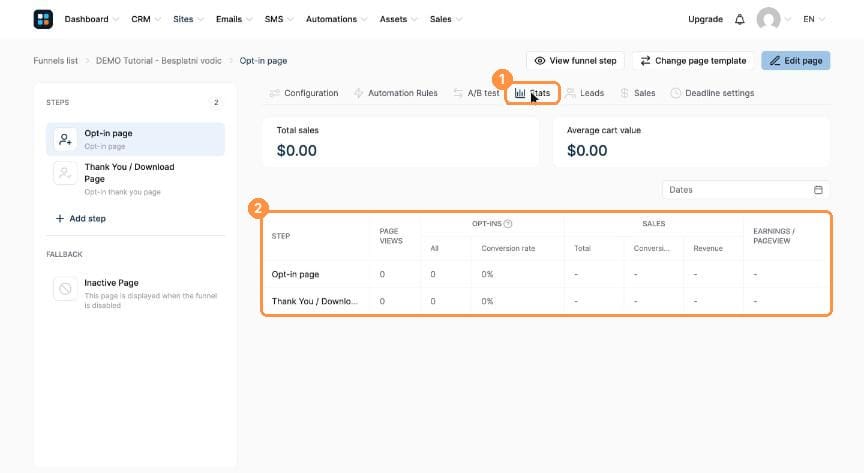Click the Change page template button
864x473 pixels.
(693, 61)
